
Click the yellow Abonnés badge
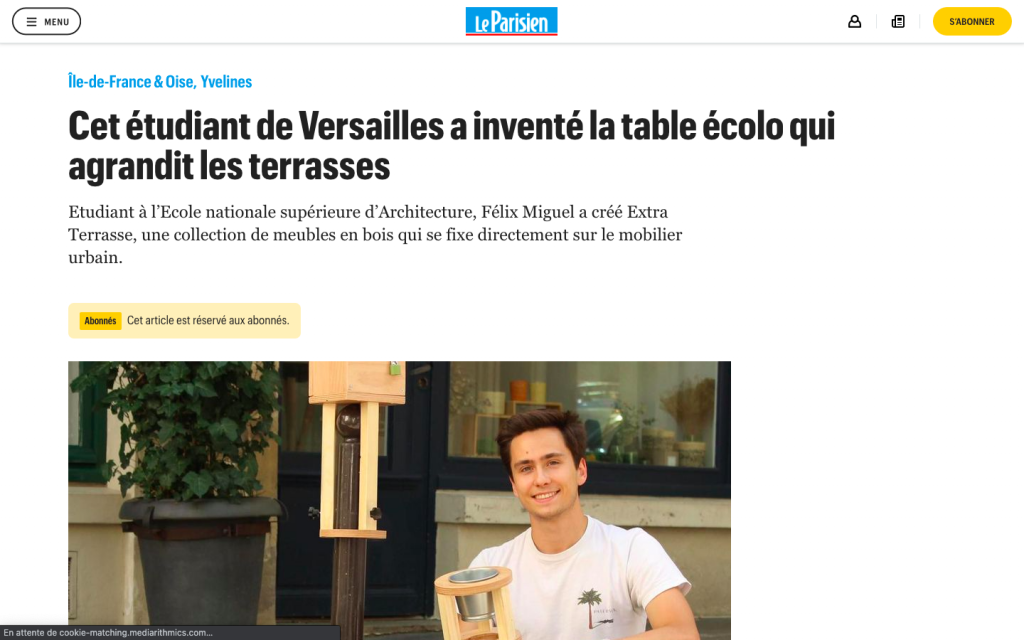tap(101, 321)
